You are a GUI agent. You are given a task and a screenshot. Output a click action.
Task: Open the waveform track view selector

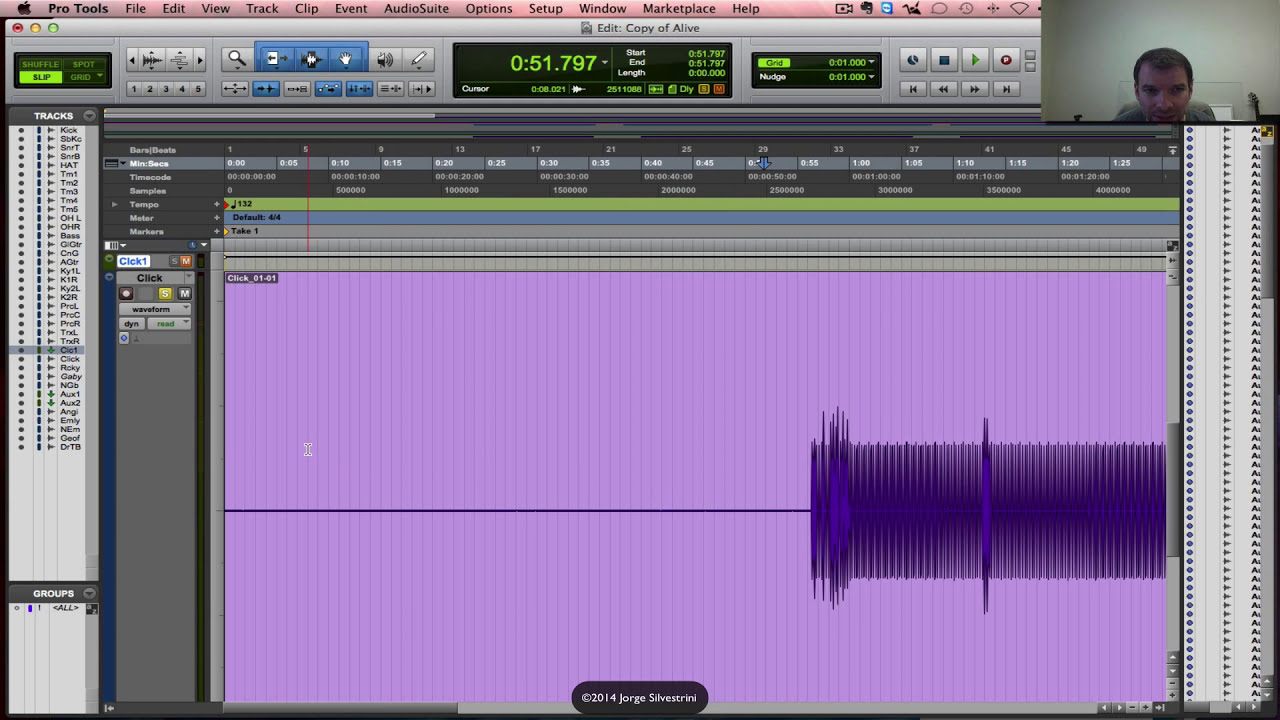[154, 309]
